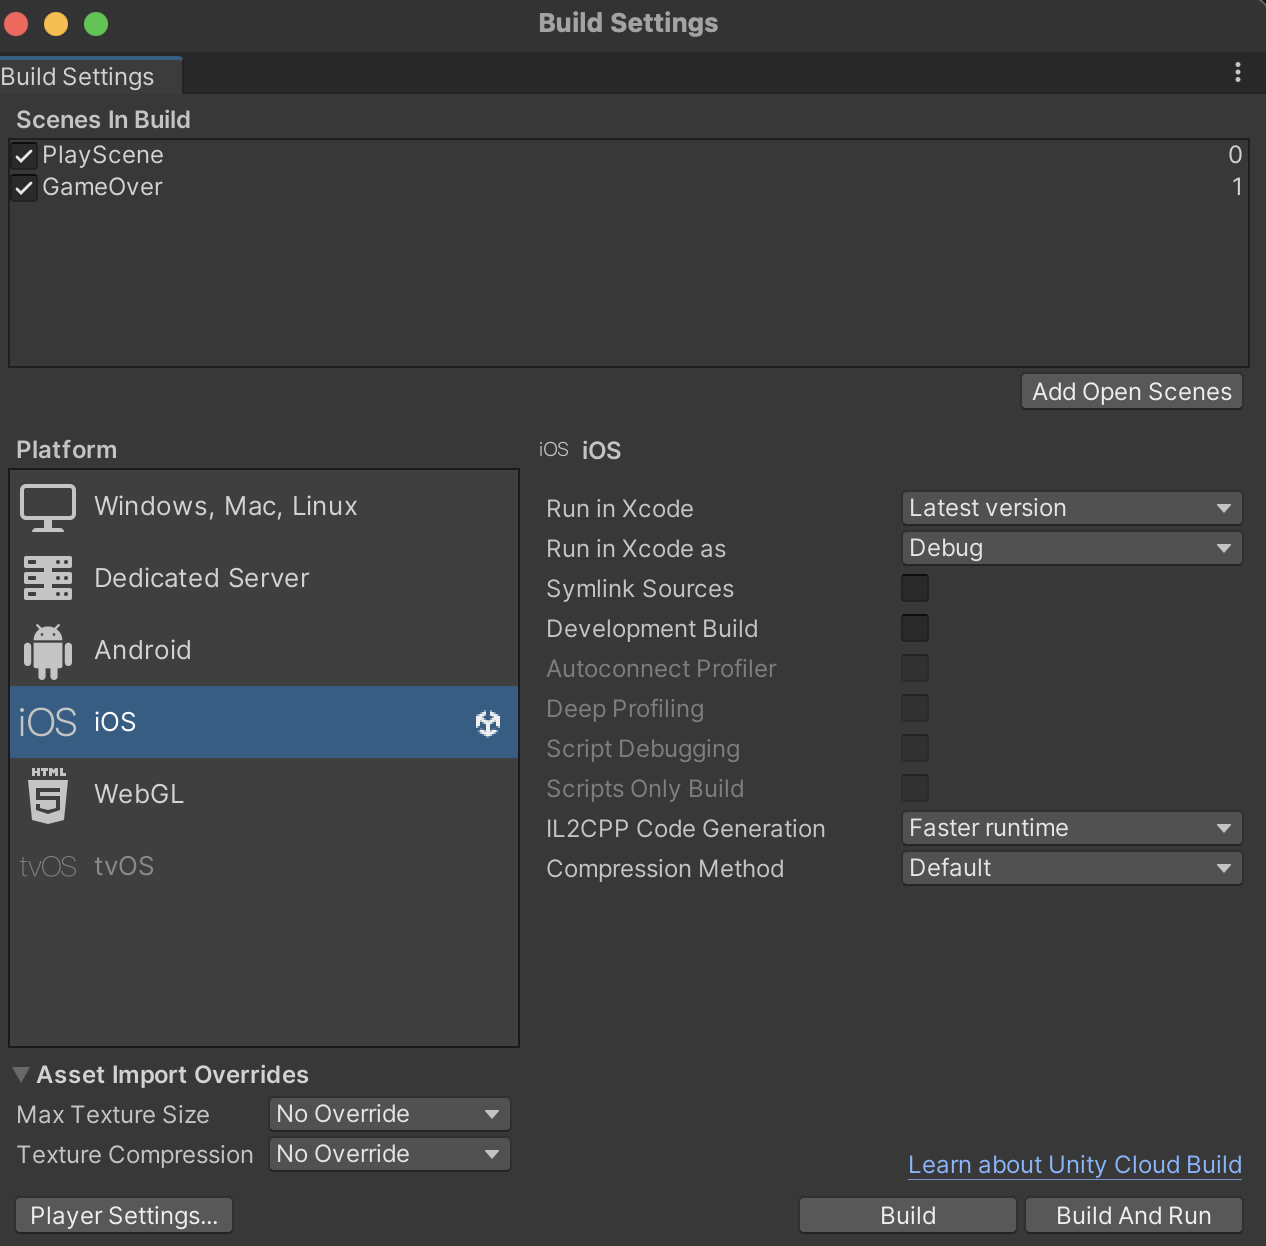Click the tvOS platform logo icon

tap(48, 866)
